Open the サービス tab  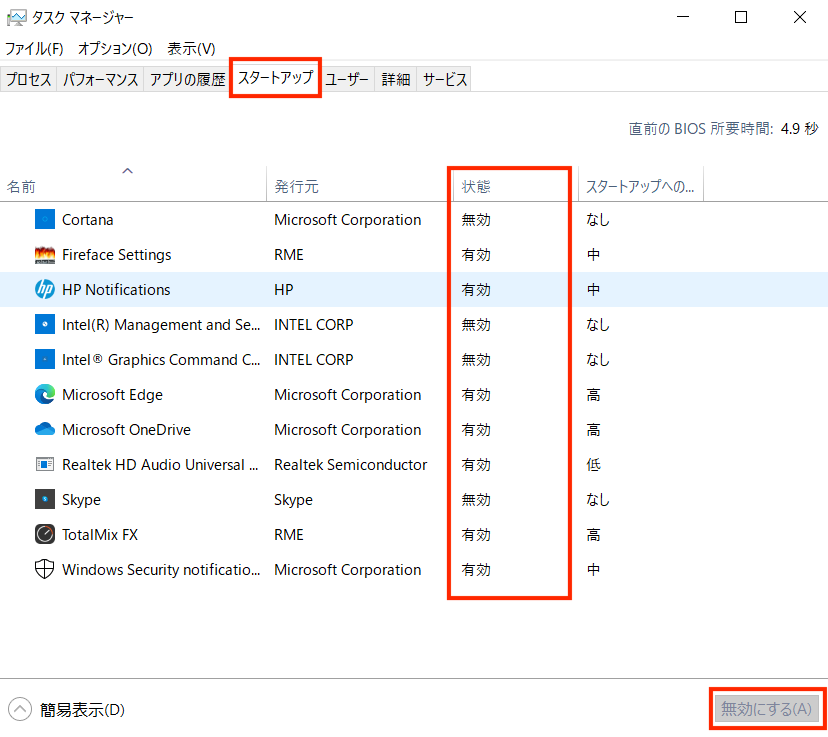pos(445,80)
